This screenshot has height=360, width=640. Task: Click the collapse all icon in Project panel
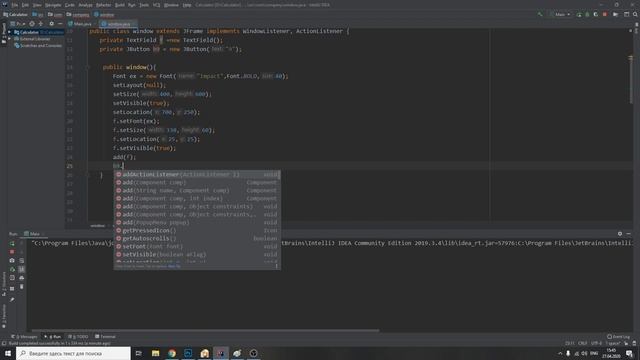click(x=41, y=24)
